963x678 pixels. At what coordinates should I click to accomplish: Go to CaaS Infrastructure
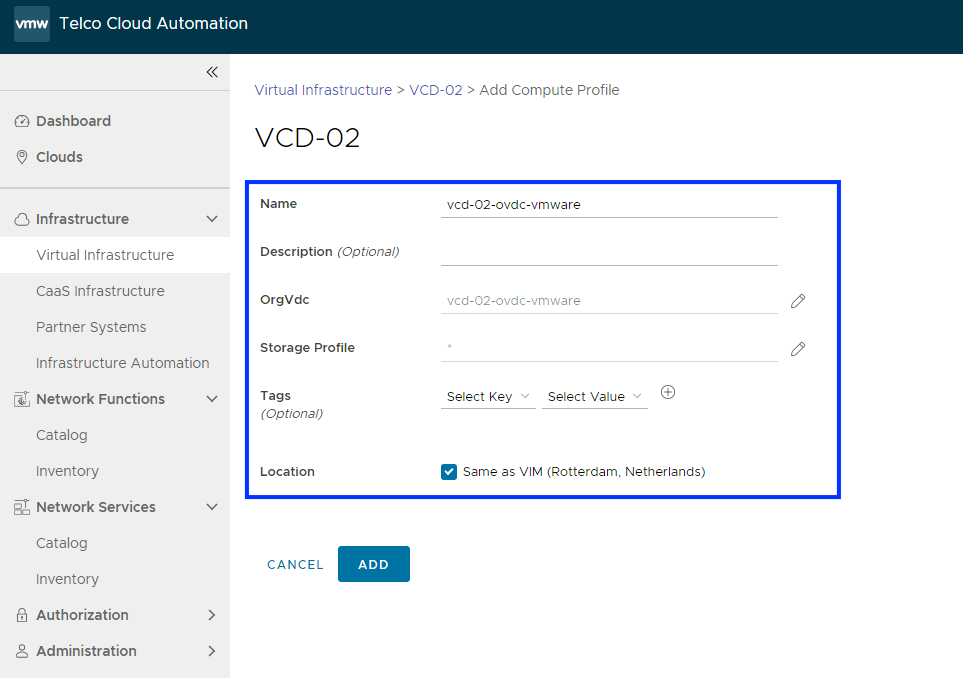pos(100,291)
